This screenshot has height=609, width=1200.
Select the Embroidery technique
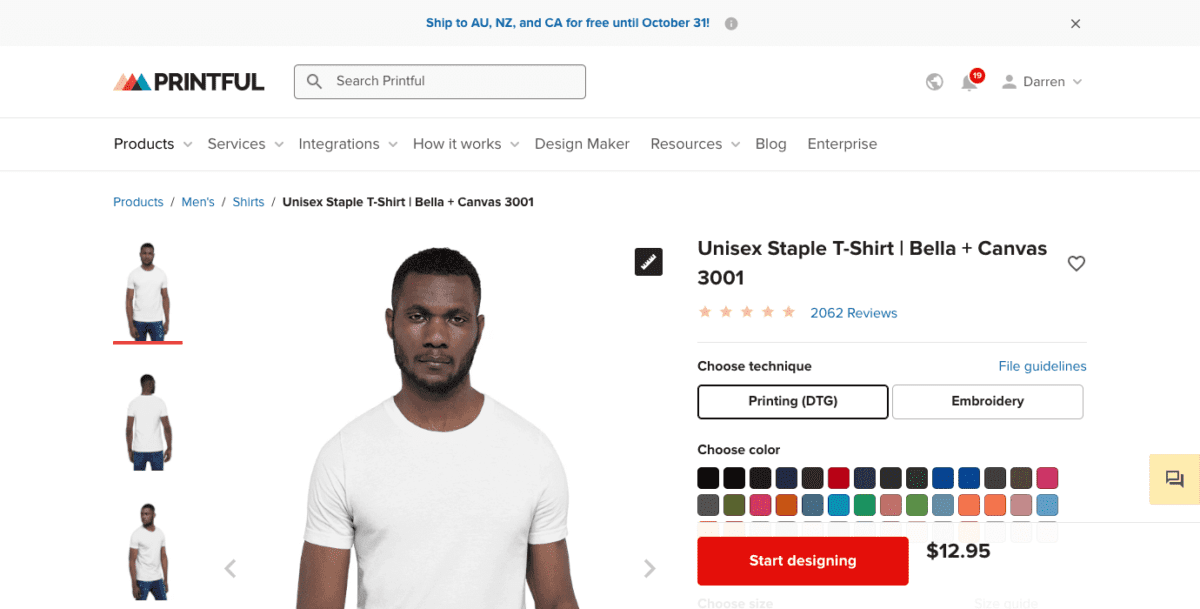(x=987, y=401)
